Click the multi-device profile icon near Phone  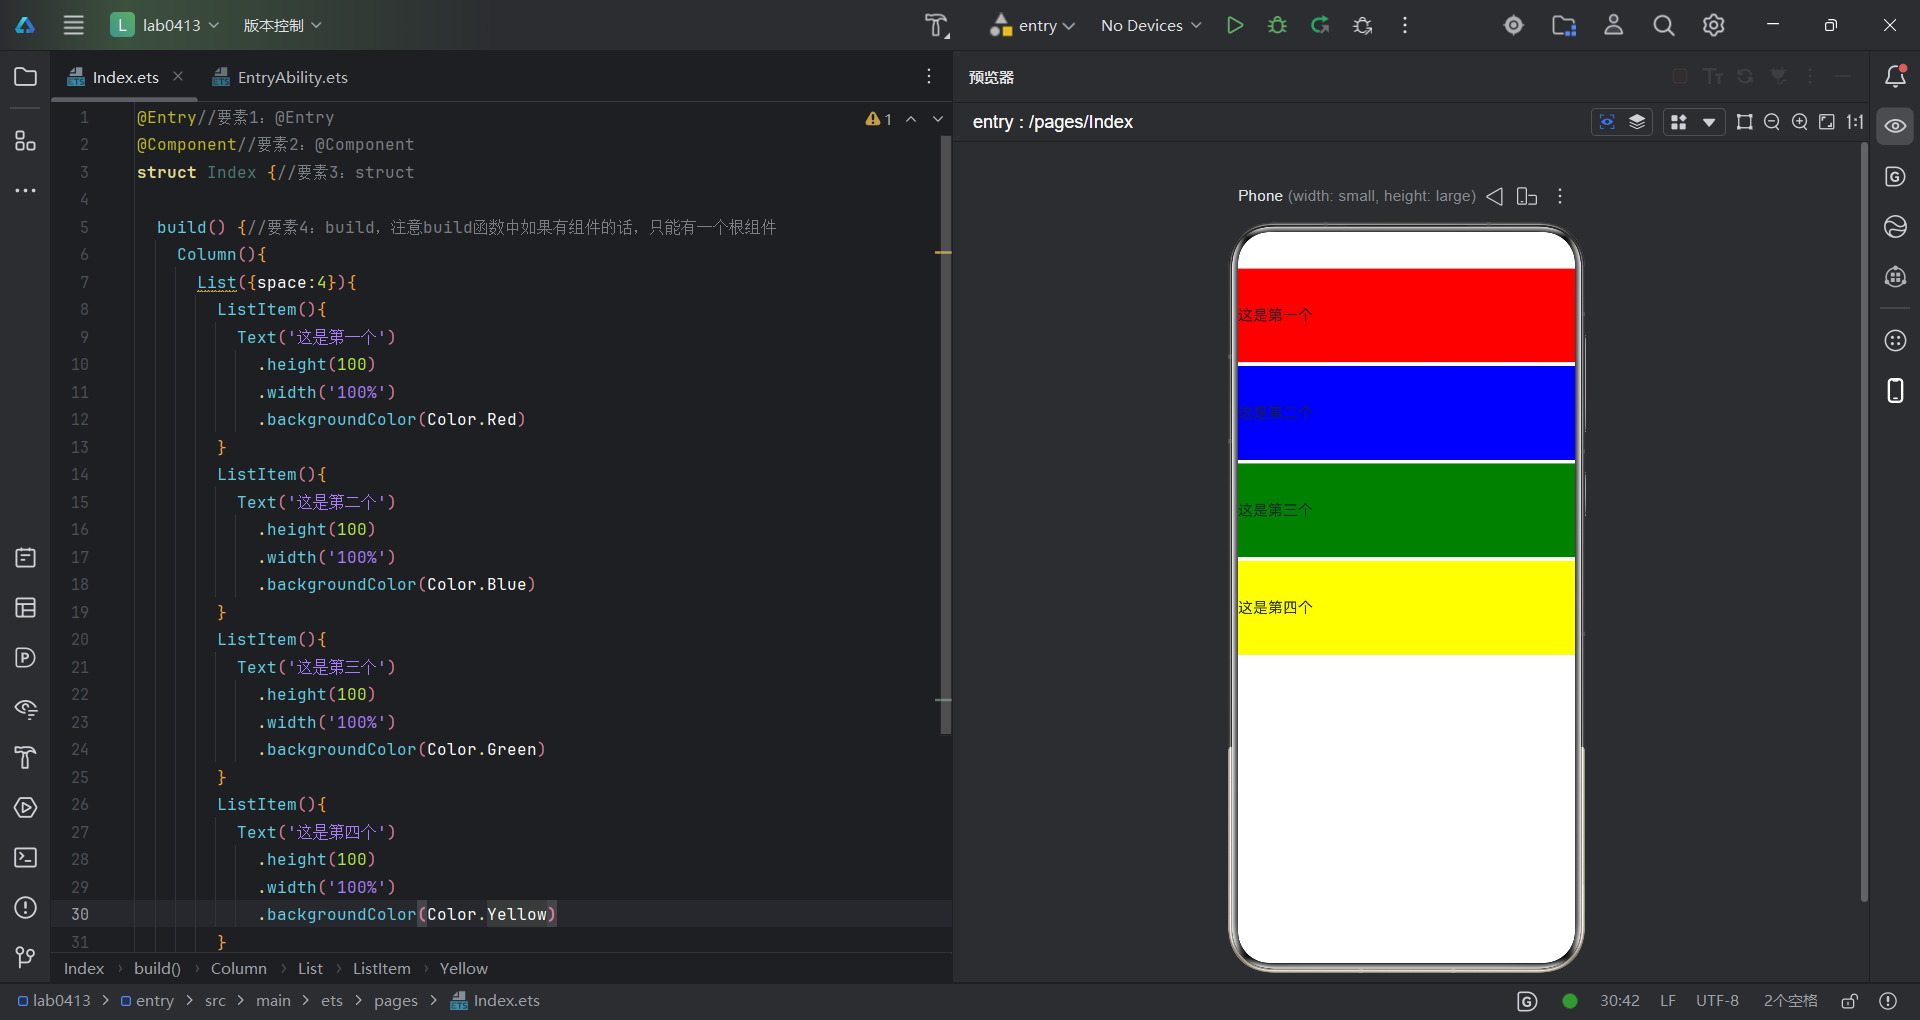click(1527, 196)
